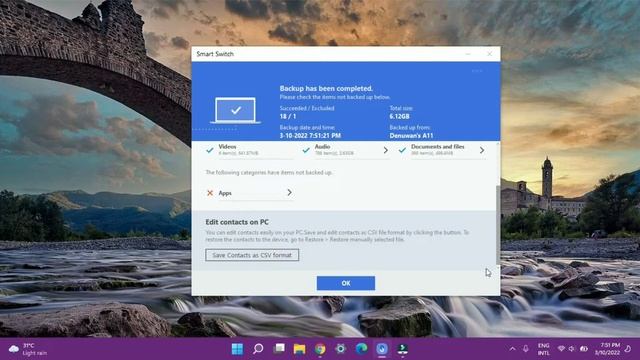Click Save Contacts as CSV format

coord(252,255)
